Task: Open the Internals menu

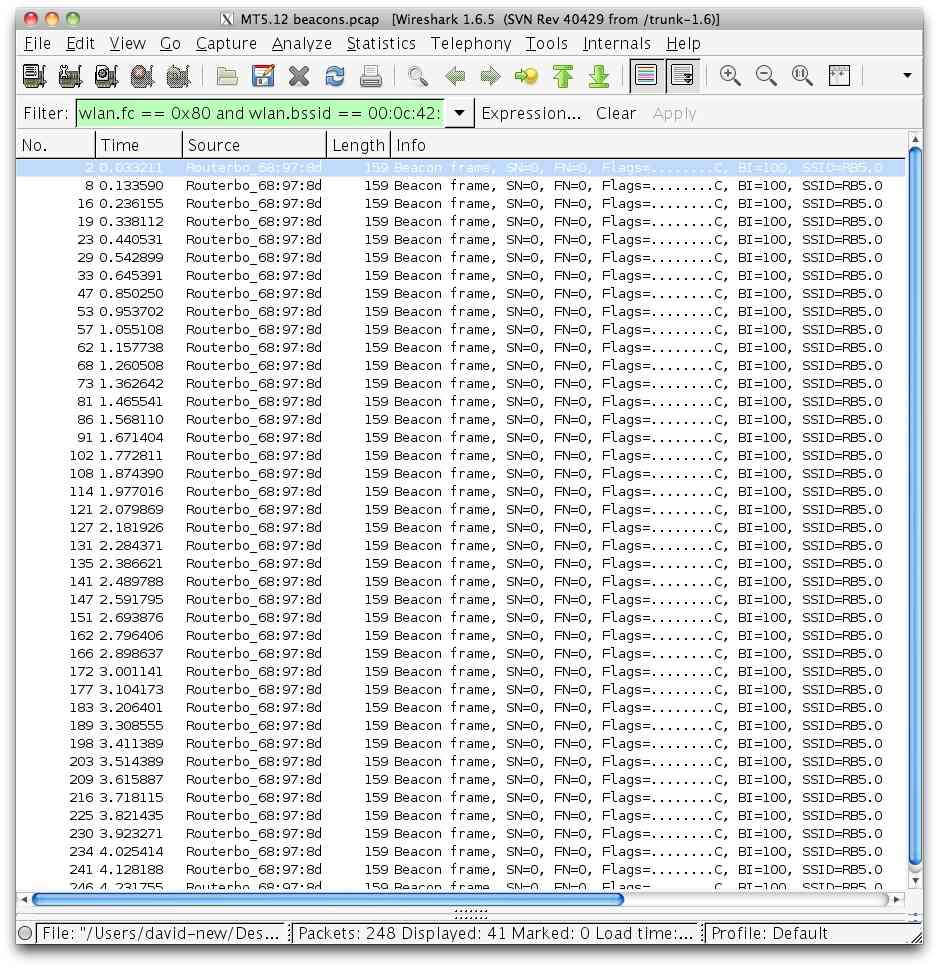Action: pos(617,44)
